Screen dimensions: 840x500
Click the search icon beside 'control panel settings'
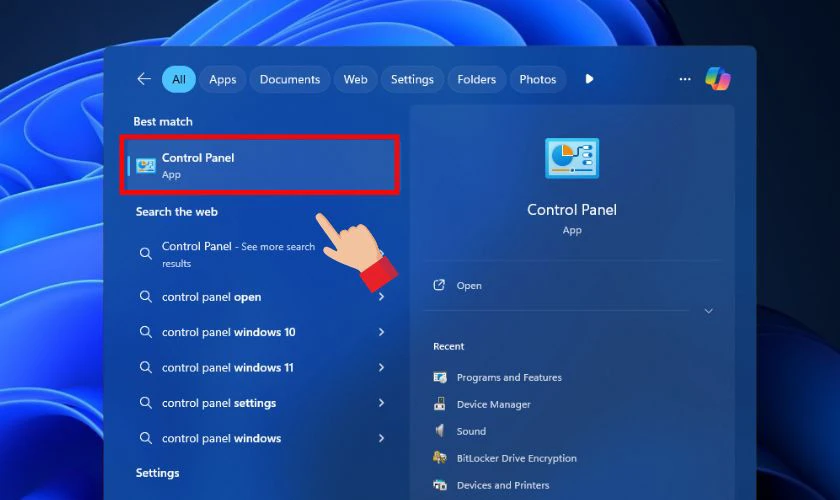[x=146, y=402]
